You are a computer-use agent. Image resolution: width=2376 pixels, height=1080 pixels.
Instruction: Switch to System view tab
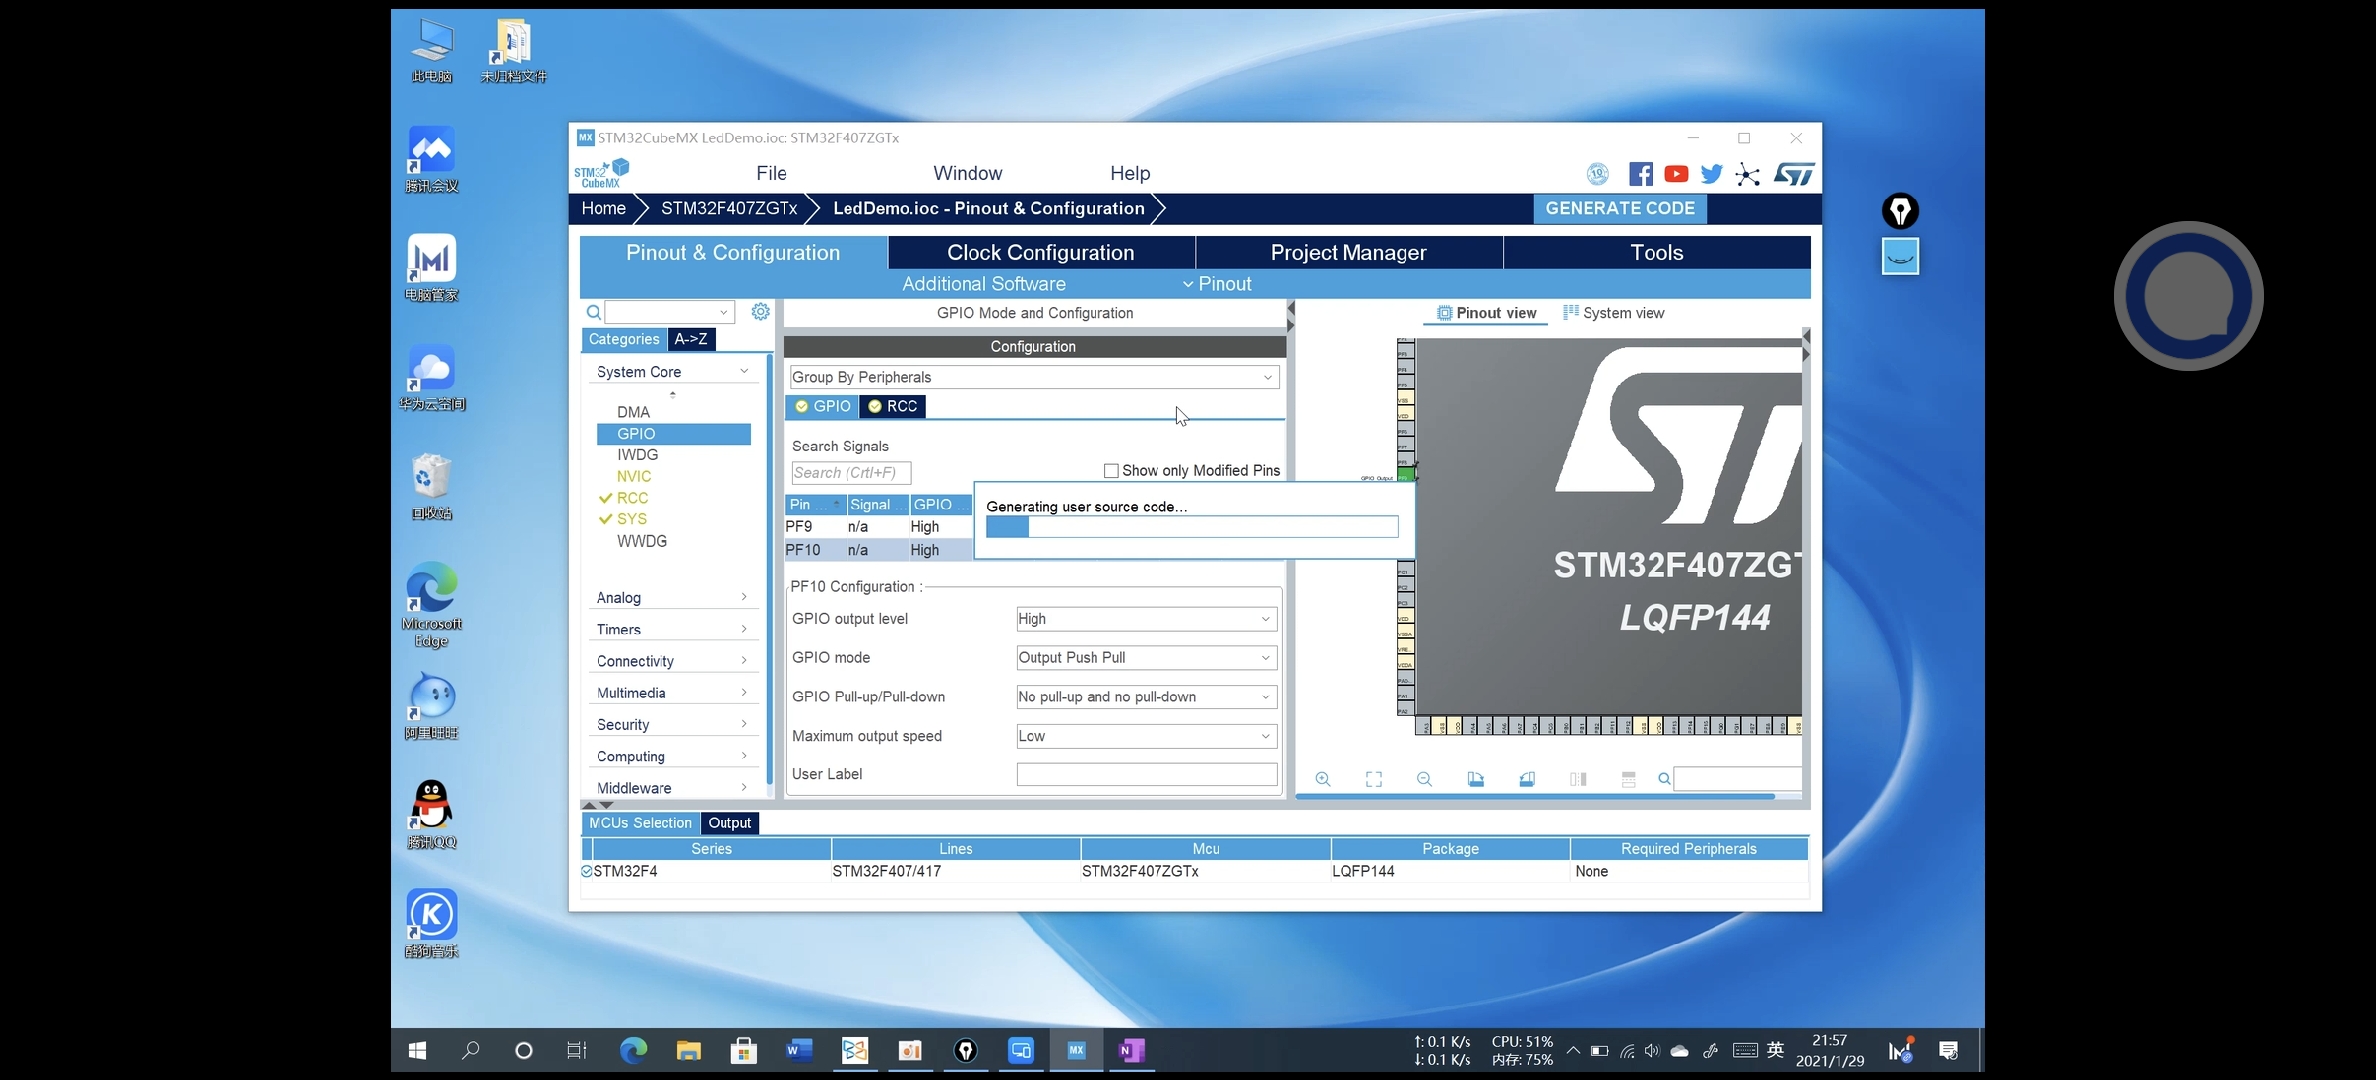click(1613, 313)
